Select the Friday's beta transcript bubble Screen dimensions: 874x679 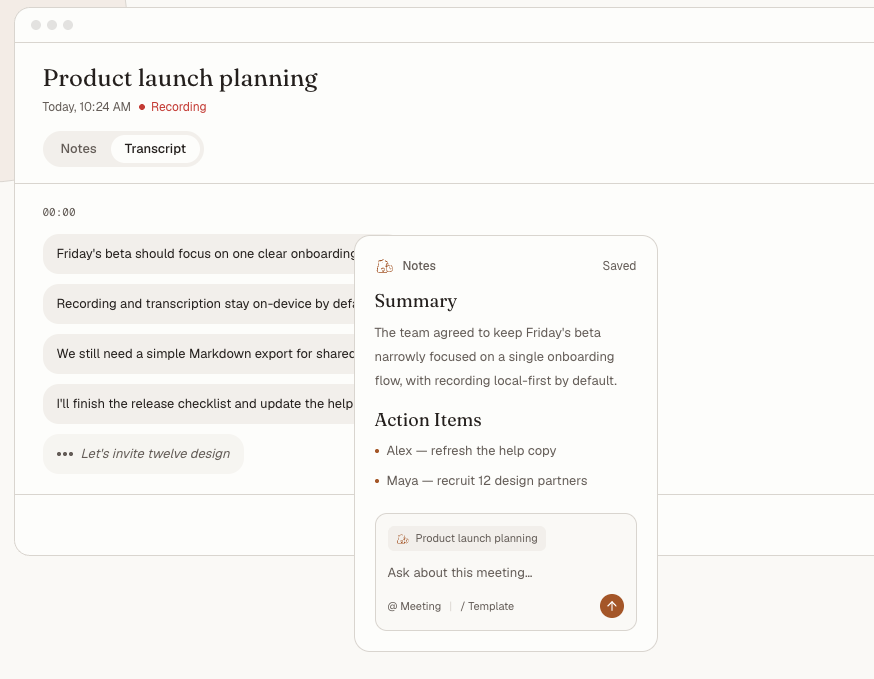pos(199,254)
